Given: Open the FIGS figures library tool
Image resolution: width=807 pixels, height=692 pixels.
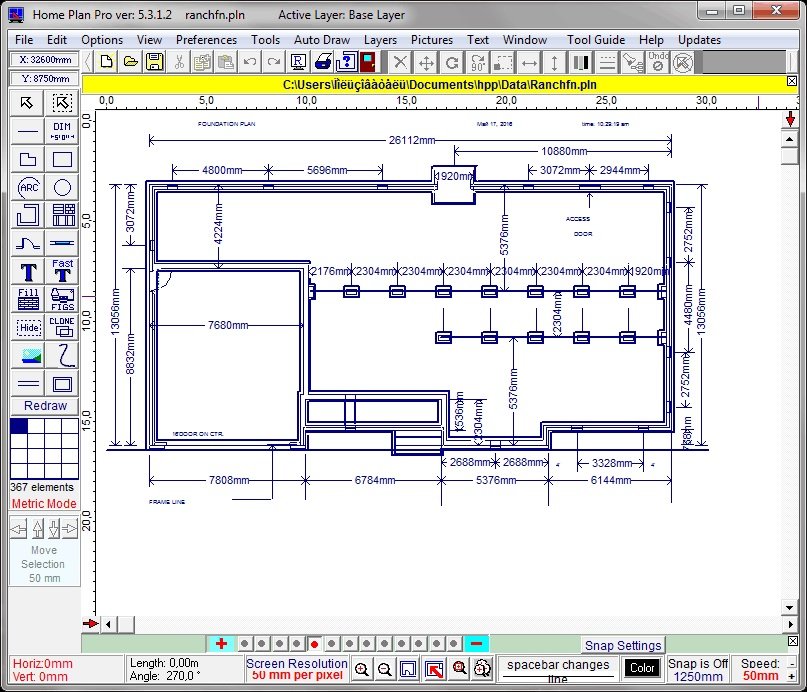Looking at the screenshot, I should [x=62, y=299].
